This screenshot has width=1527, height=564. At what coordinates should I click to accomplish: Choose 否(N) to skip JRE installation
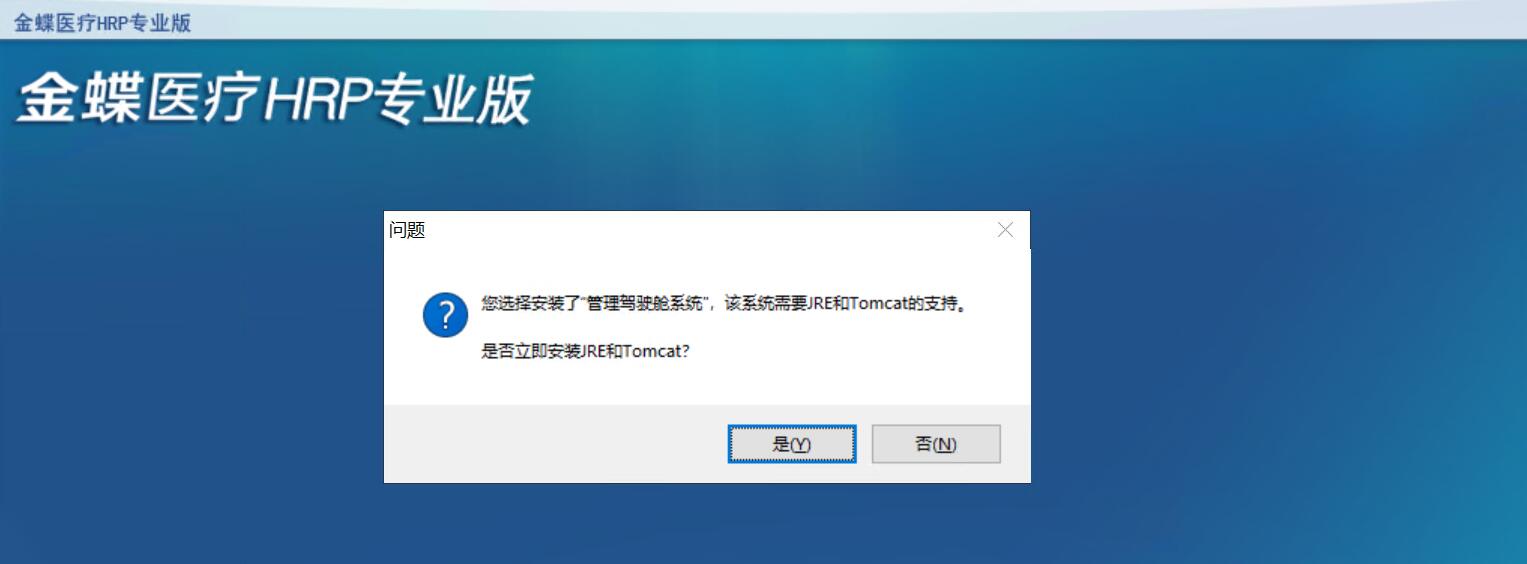coord(936,444)
